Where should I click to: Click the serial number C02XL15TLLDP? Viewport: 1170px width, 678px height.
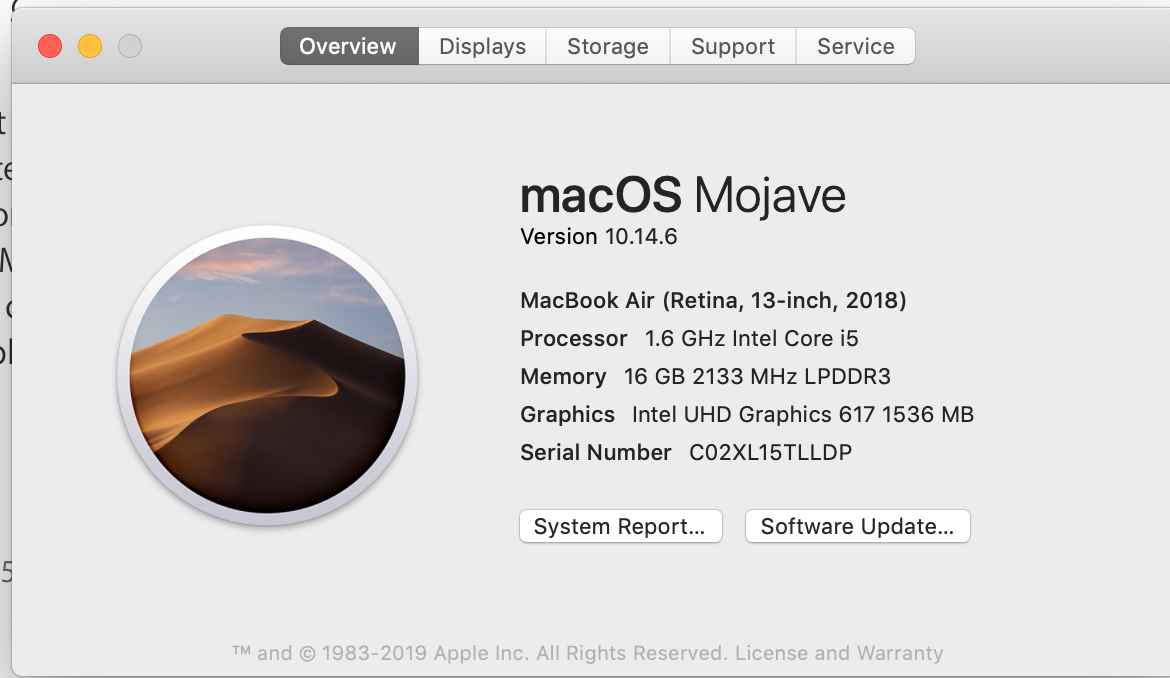click(x=770, y=453)
